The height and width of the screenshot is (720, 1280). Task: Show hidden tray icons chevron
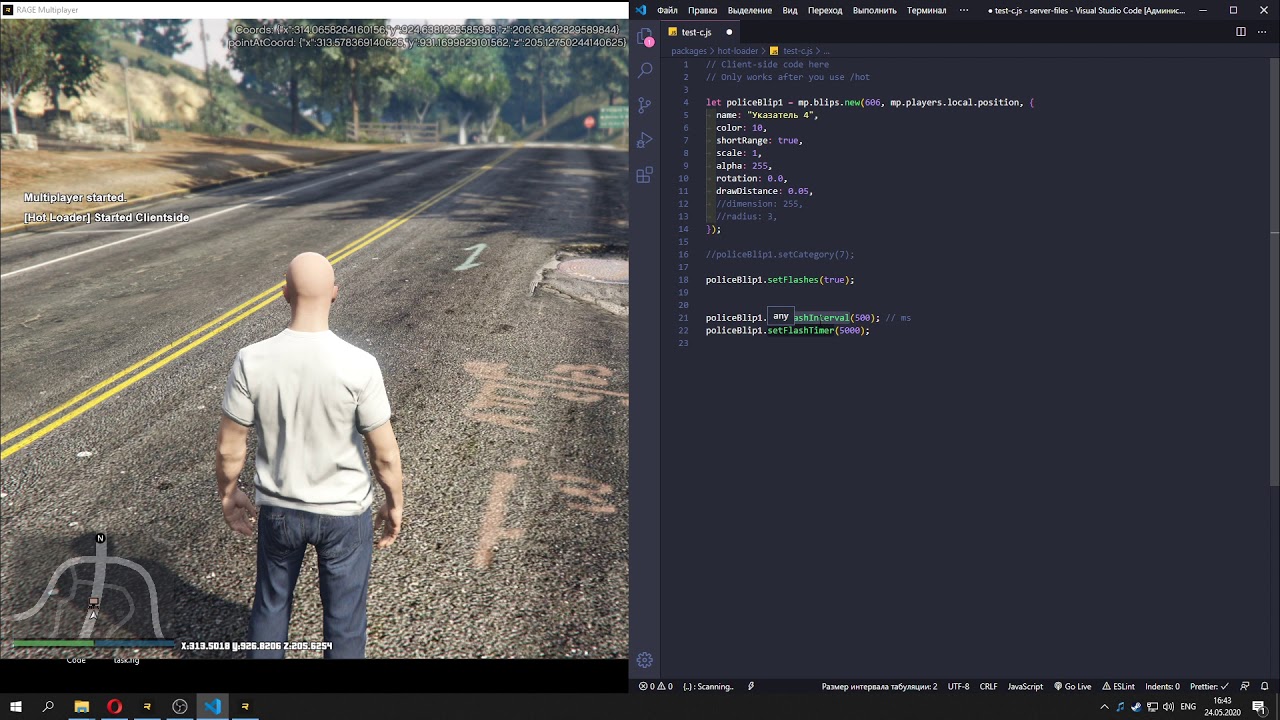point(1104,706)
